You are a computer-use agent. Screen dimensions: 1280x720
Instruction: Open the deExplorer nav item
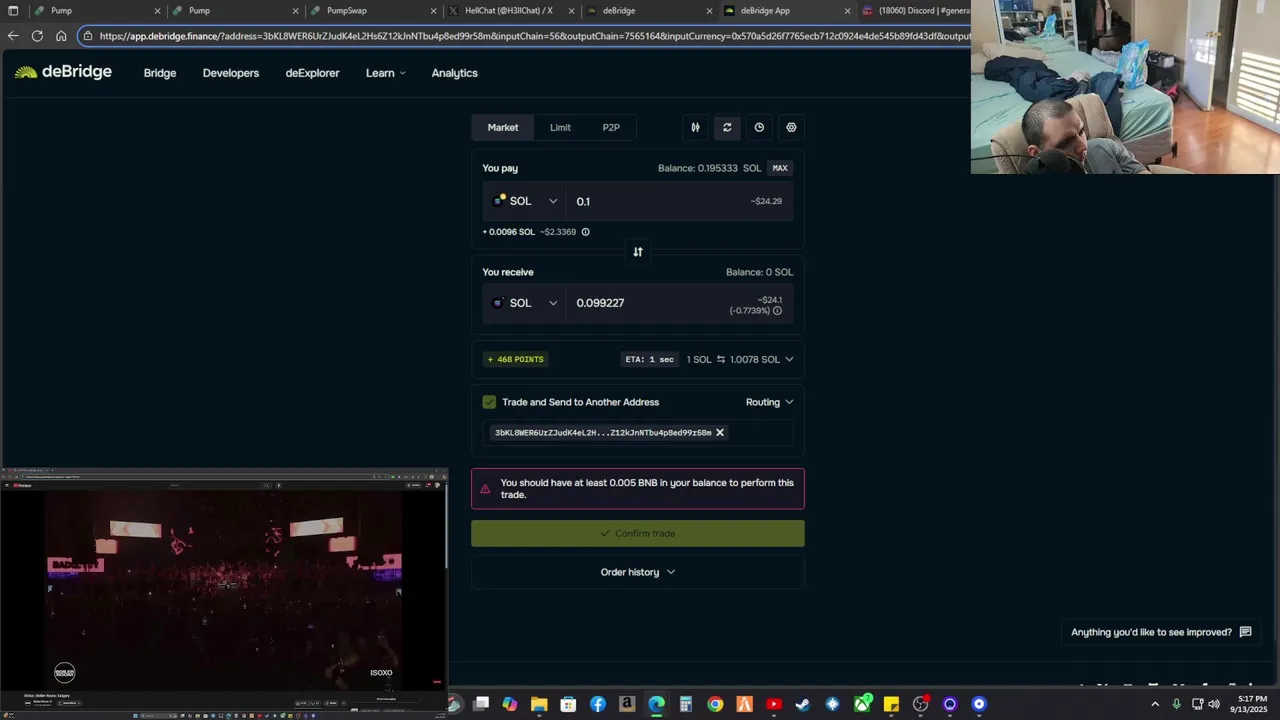312,73
